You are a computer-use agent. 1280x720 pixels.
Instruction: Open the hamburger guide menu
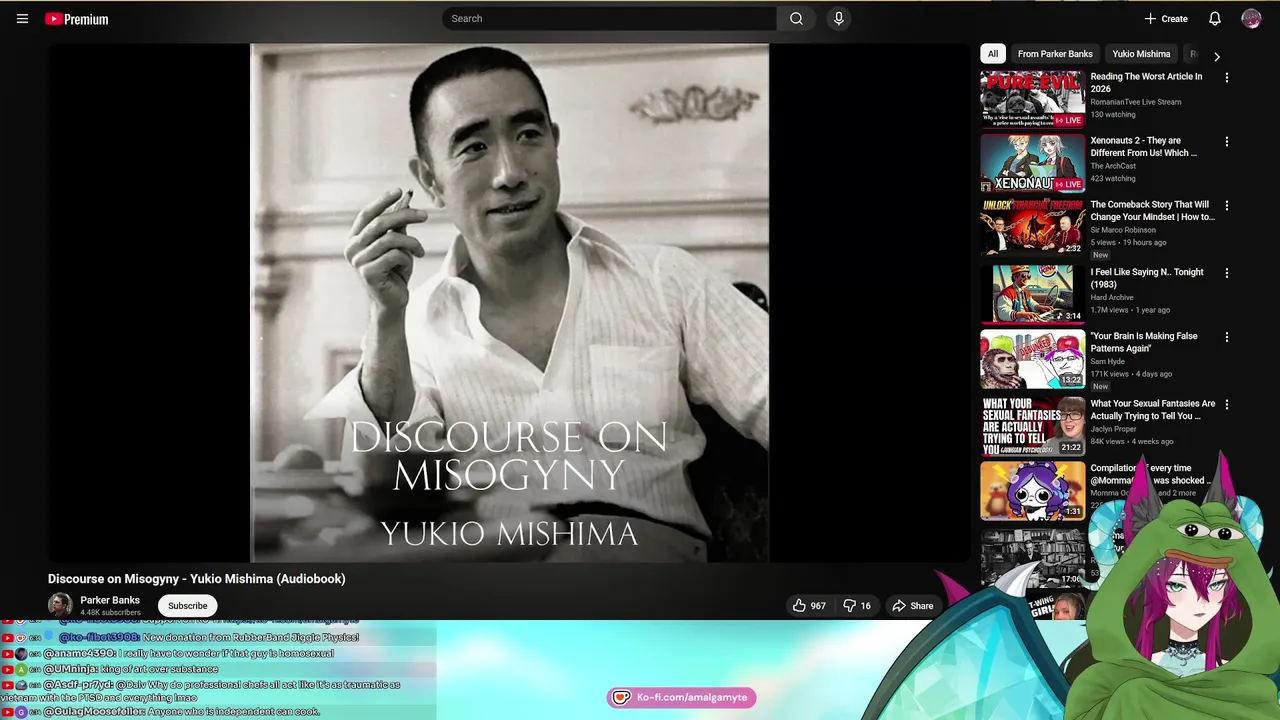(22, 19)
